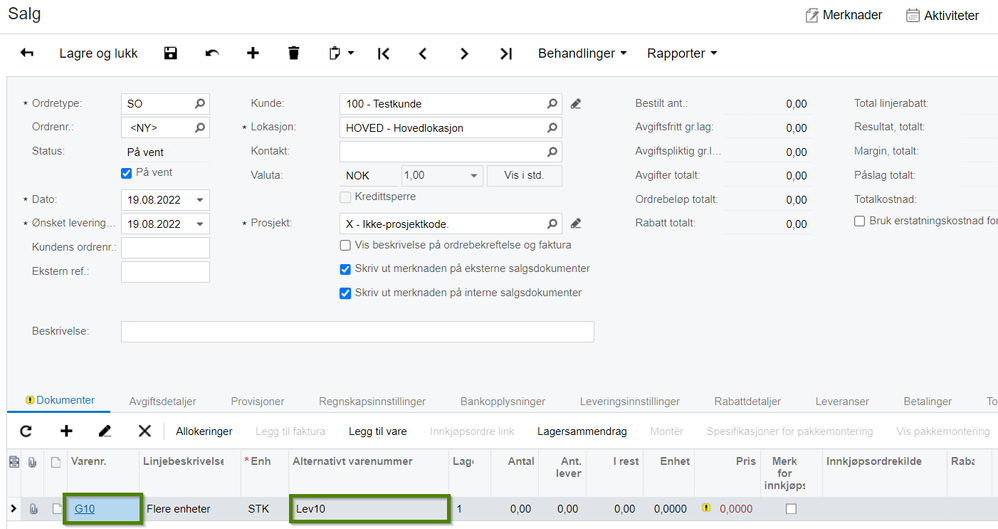Click the save disk icon
The image size is (998, 529).
pyautogui.click(x=170, y=53)
